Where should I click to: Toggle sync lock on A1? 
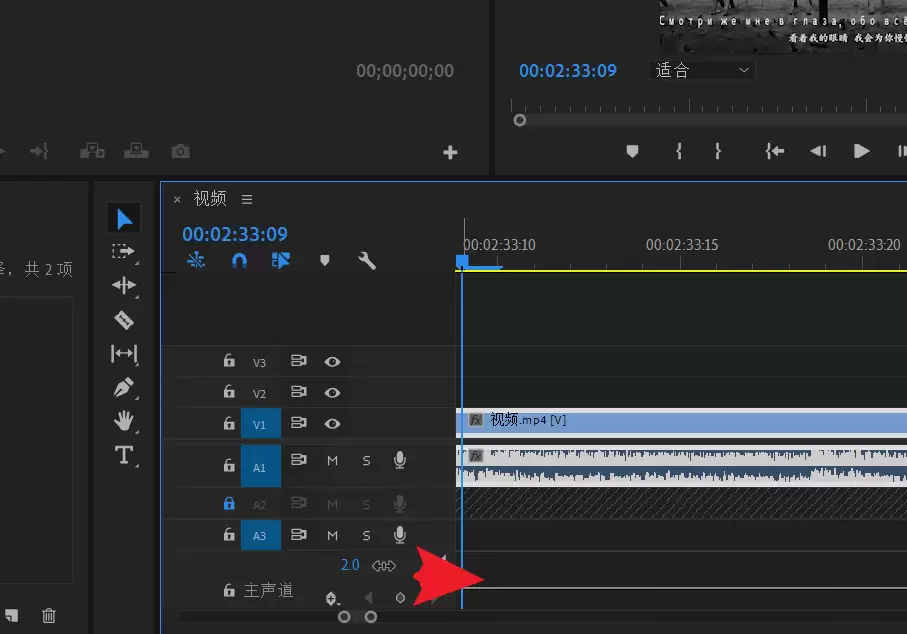[298, 460]
